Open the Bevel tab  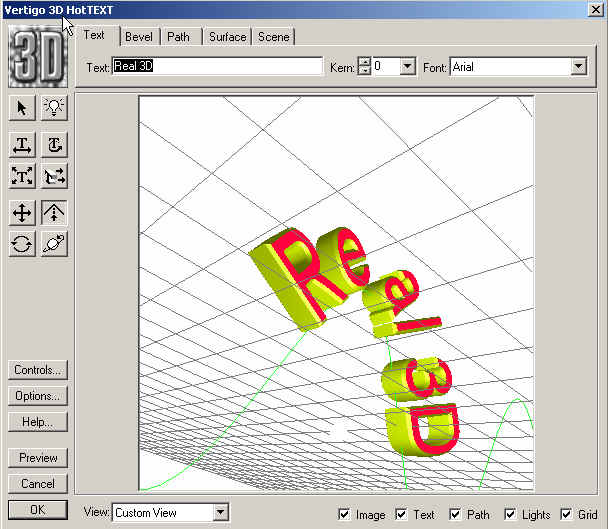(x=139, y=37)
